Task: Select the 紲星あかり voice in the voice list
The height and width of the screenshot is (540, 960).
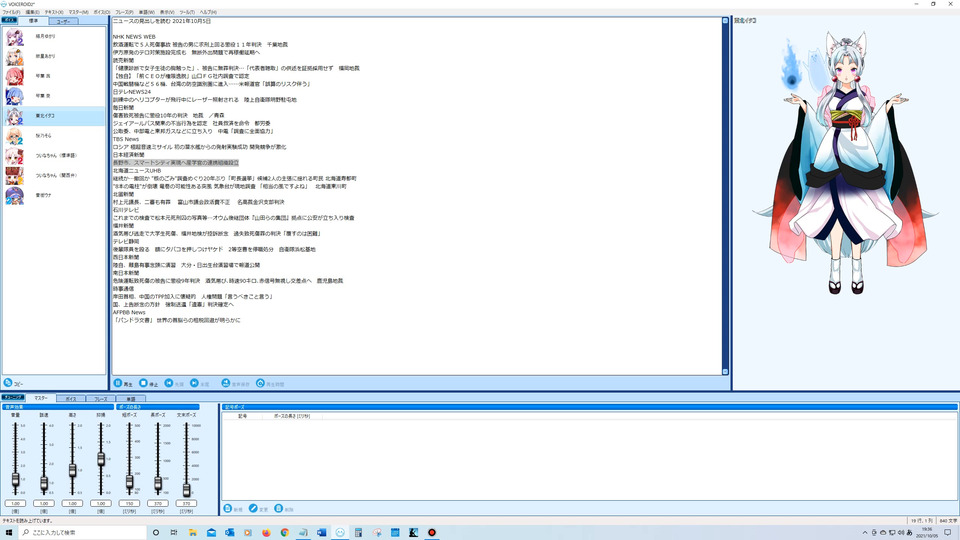Action: tap(54, 56)
